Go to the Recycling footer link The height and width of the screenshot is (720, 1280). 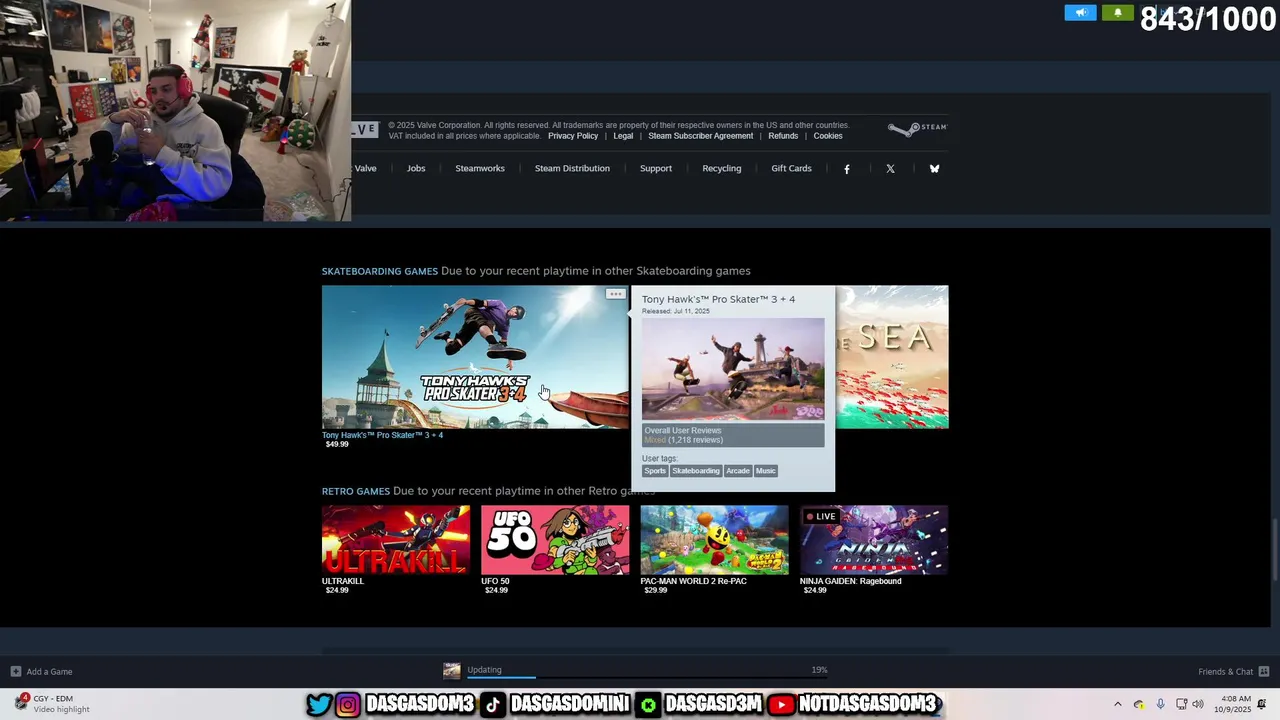tap(722, 168)
